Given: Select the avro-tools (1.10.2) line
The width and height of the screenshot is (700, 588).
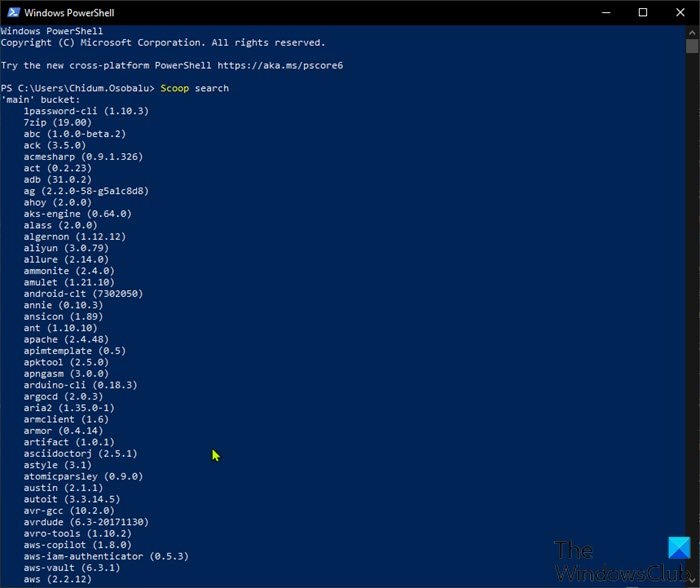Looking at the screenshot, I should [78, 534].
